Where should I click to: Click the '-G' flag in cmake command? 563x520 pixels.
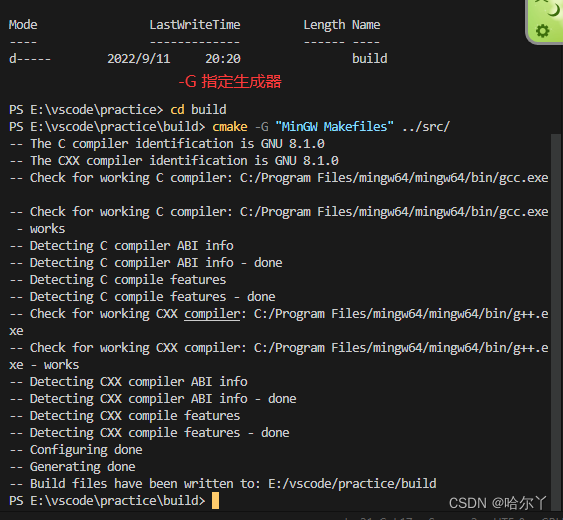(x=261, y=127)
